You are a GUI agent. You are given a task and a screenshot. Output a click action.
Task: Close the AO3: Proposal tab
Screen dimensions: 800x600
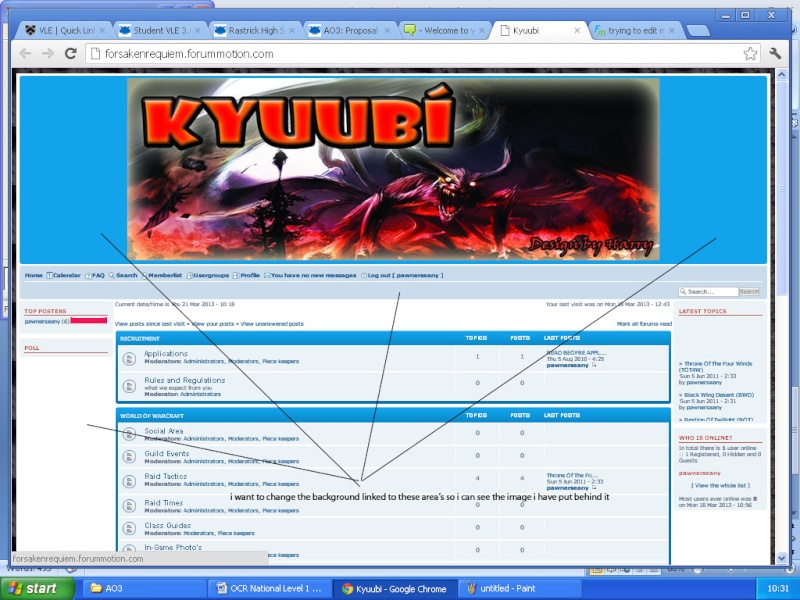387,31
